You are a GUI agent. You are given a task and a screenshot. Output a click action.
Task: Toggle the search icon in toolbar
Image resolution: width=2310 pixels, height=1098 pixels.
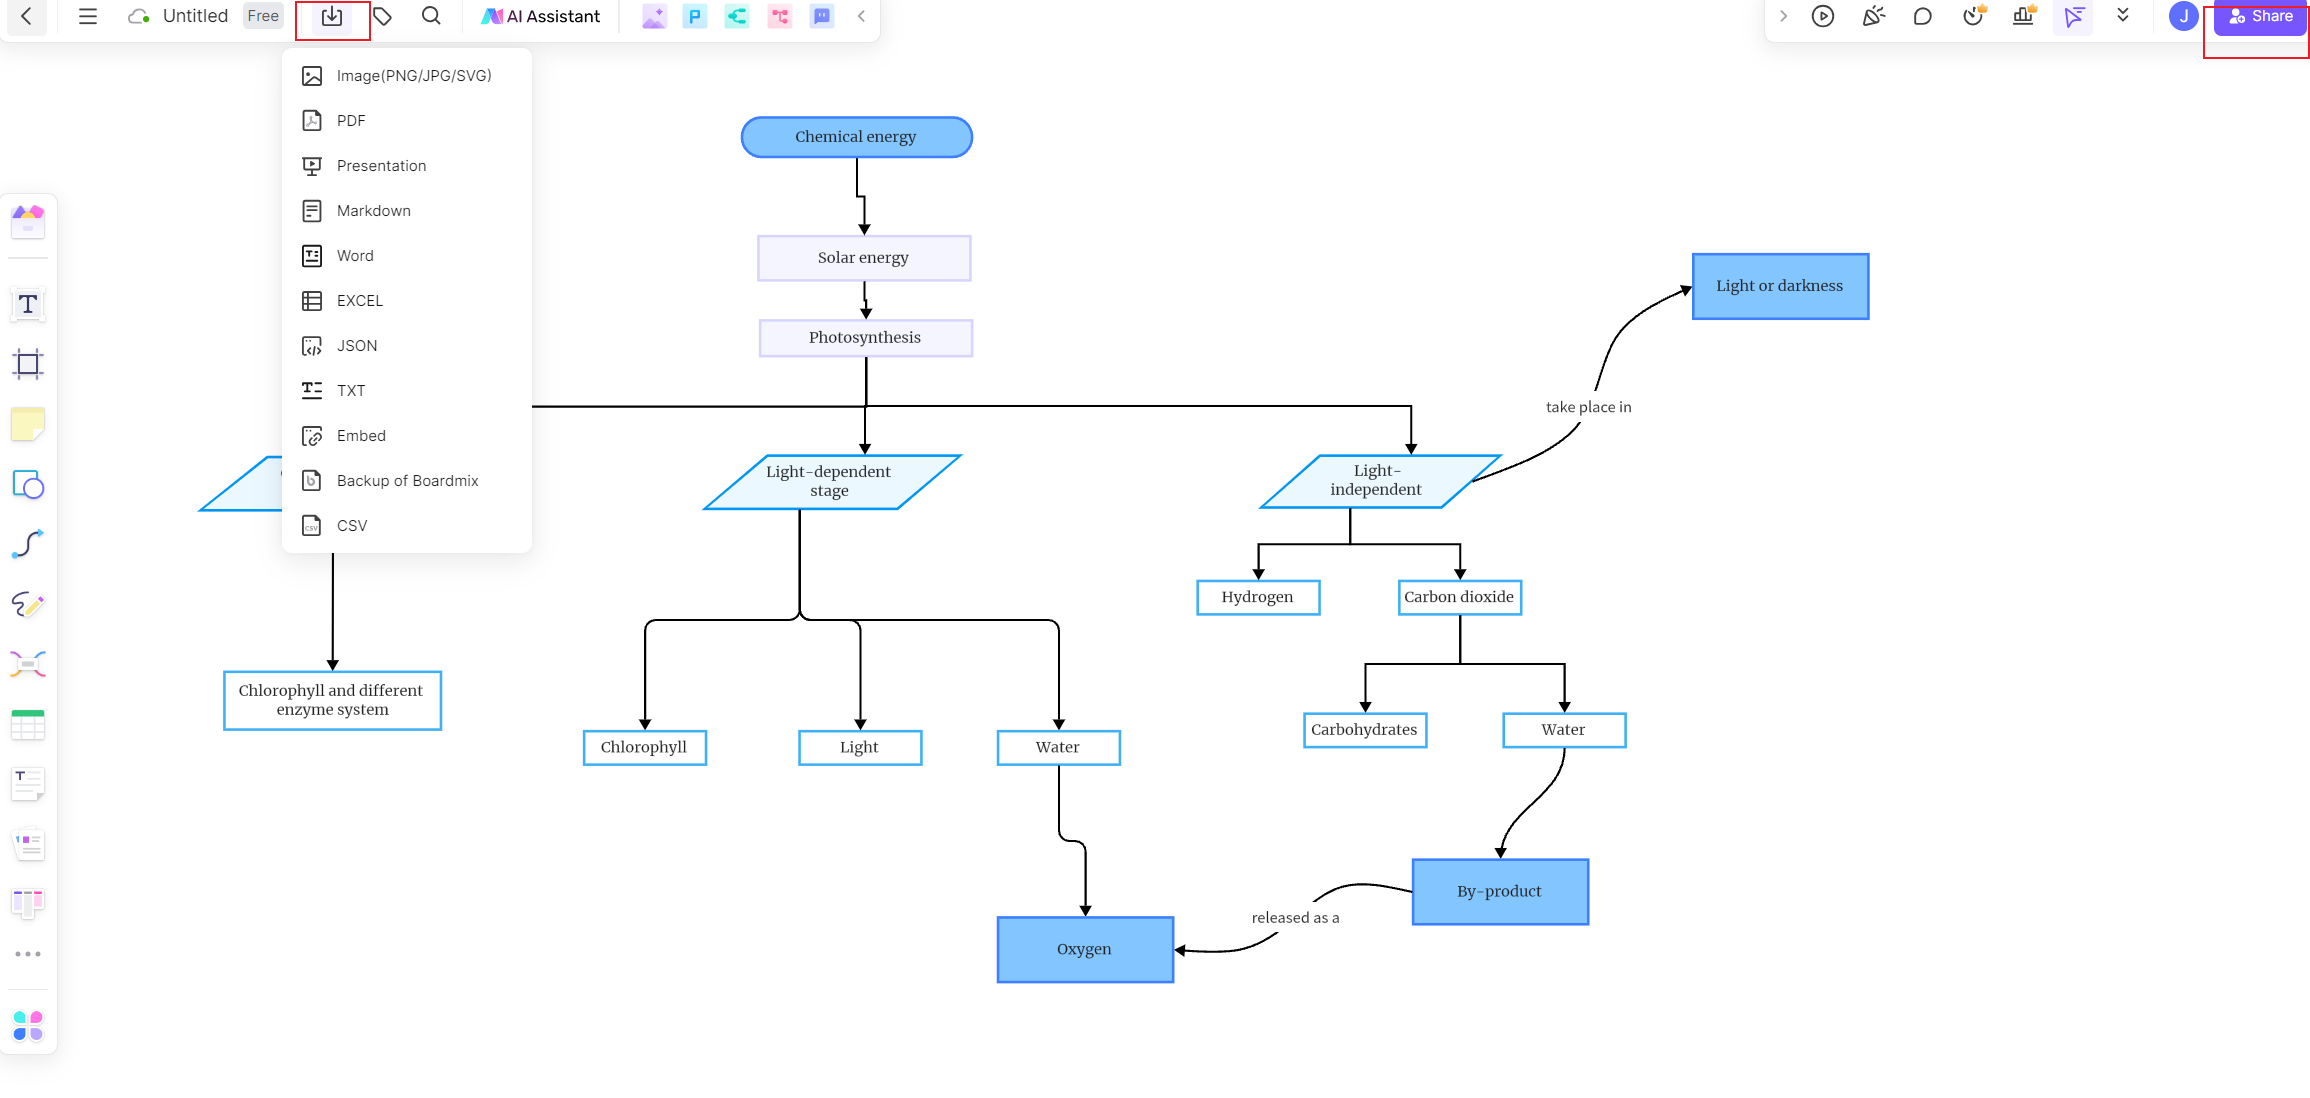pos(430,16)
